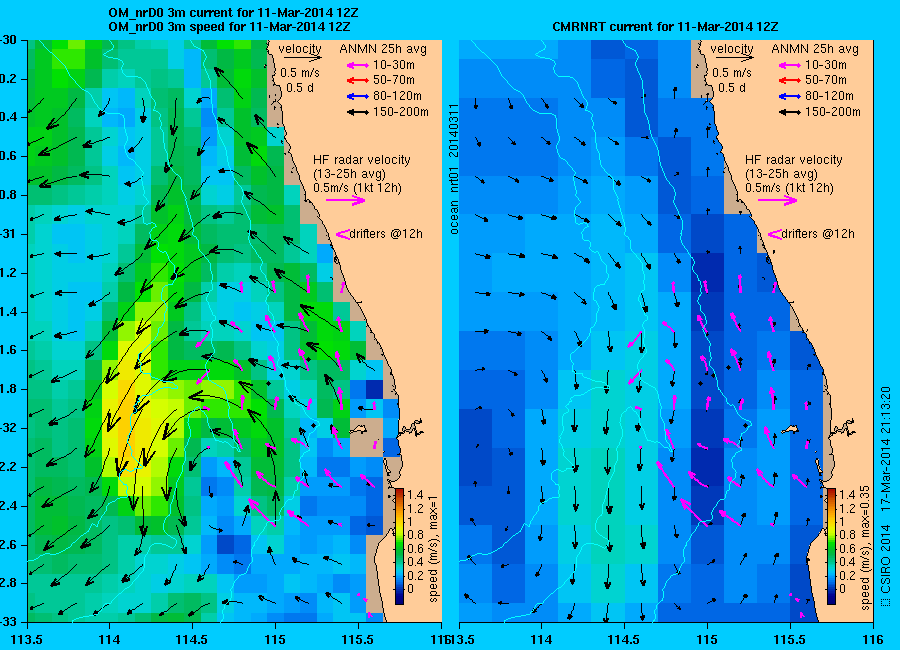Click the '150-200m' label in the CMRNRT legend

(x=833, y=112)
